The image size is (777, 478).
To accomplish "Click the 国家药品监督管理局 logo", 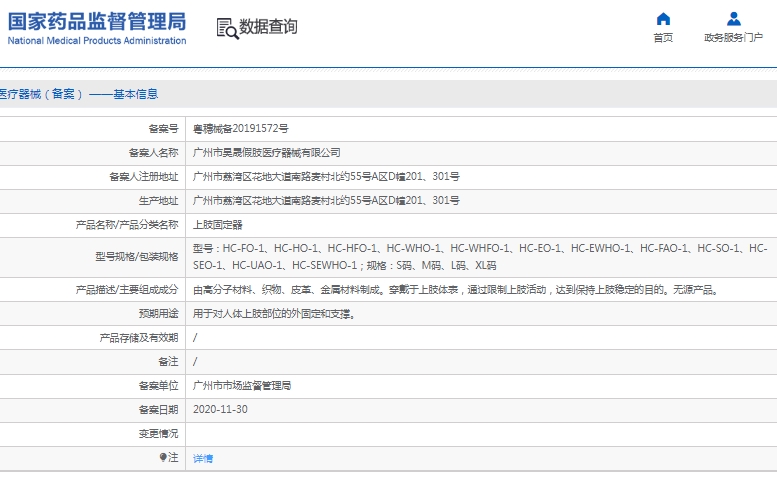I will click(x=97, y=22).
